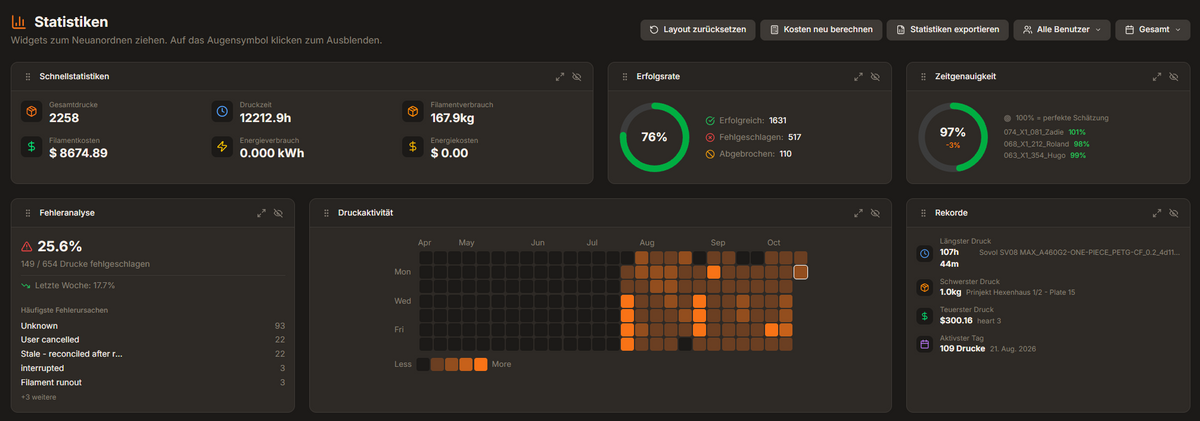1200x421 pixels.
Task: Click Statistiken exportieren button
Action: 947,30
